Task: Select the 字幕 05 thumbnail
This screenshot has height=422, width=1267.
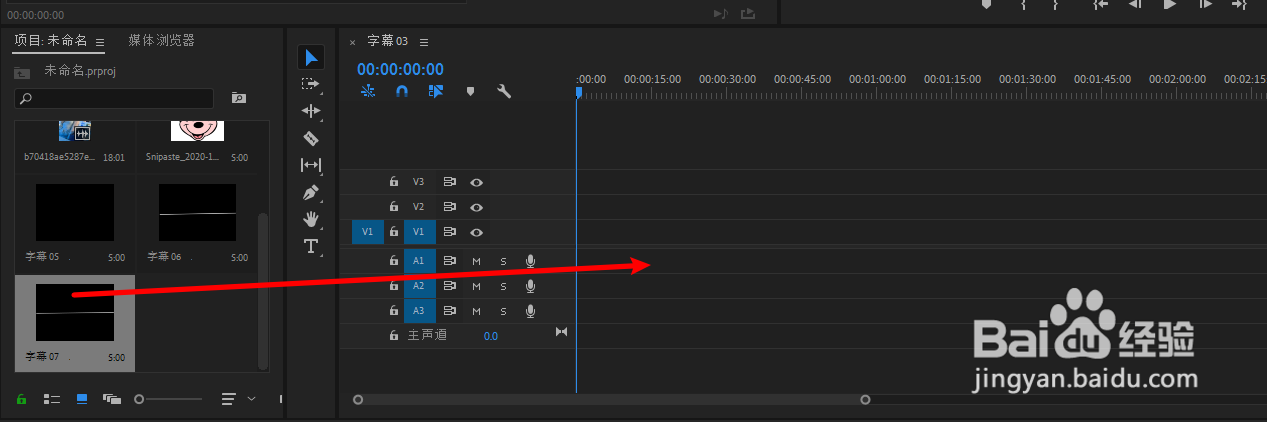Action: click(74, 212)
